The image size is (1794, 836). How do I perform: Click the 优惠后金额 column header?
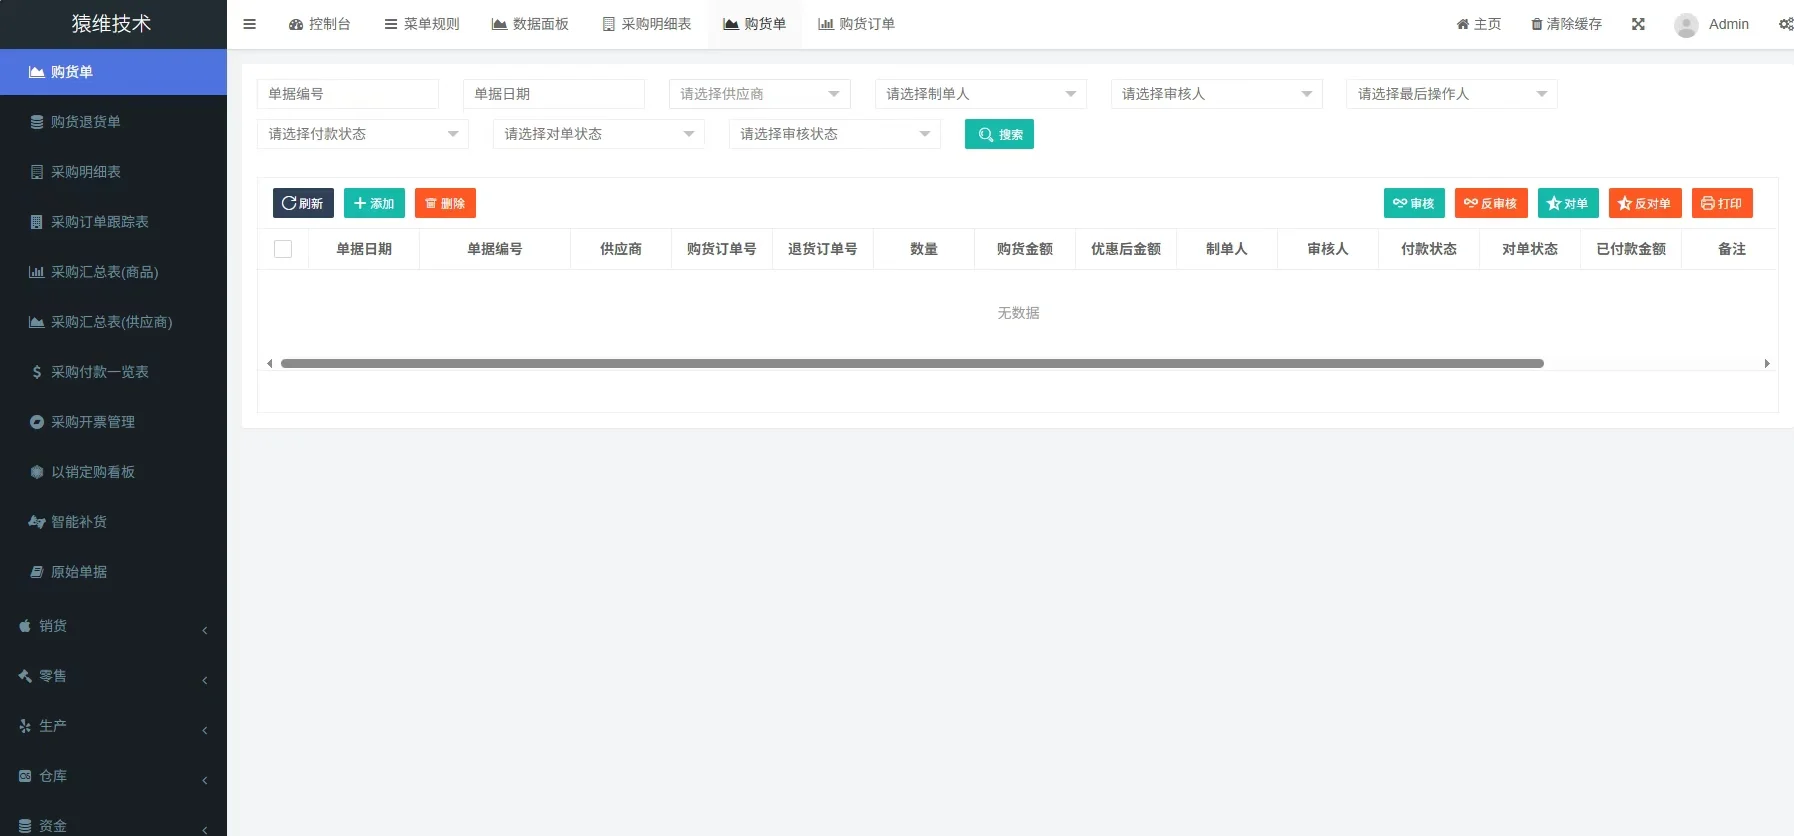tap(1126, 249)
